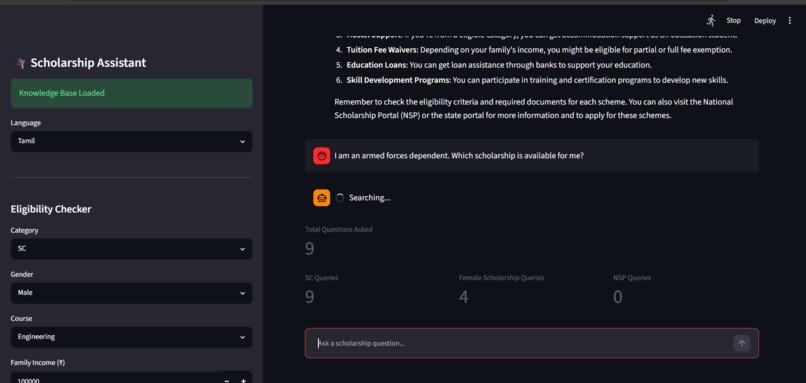Open the Deploy option

point(765,21)
